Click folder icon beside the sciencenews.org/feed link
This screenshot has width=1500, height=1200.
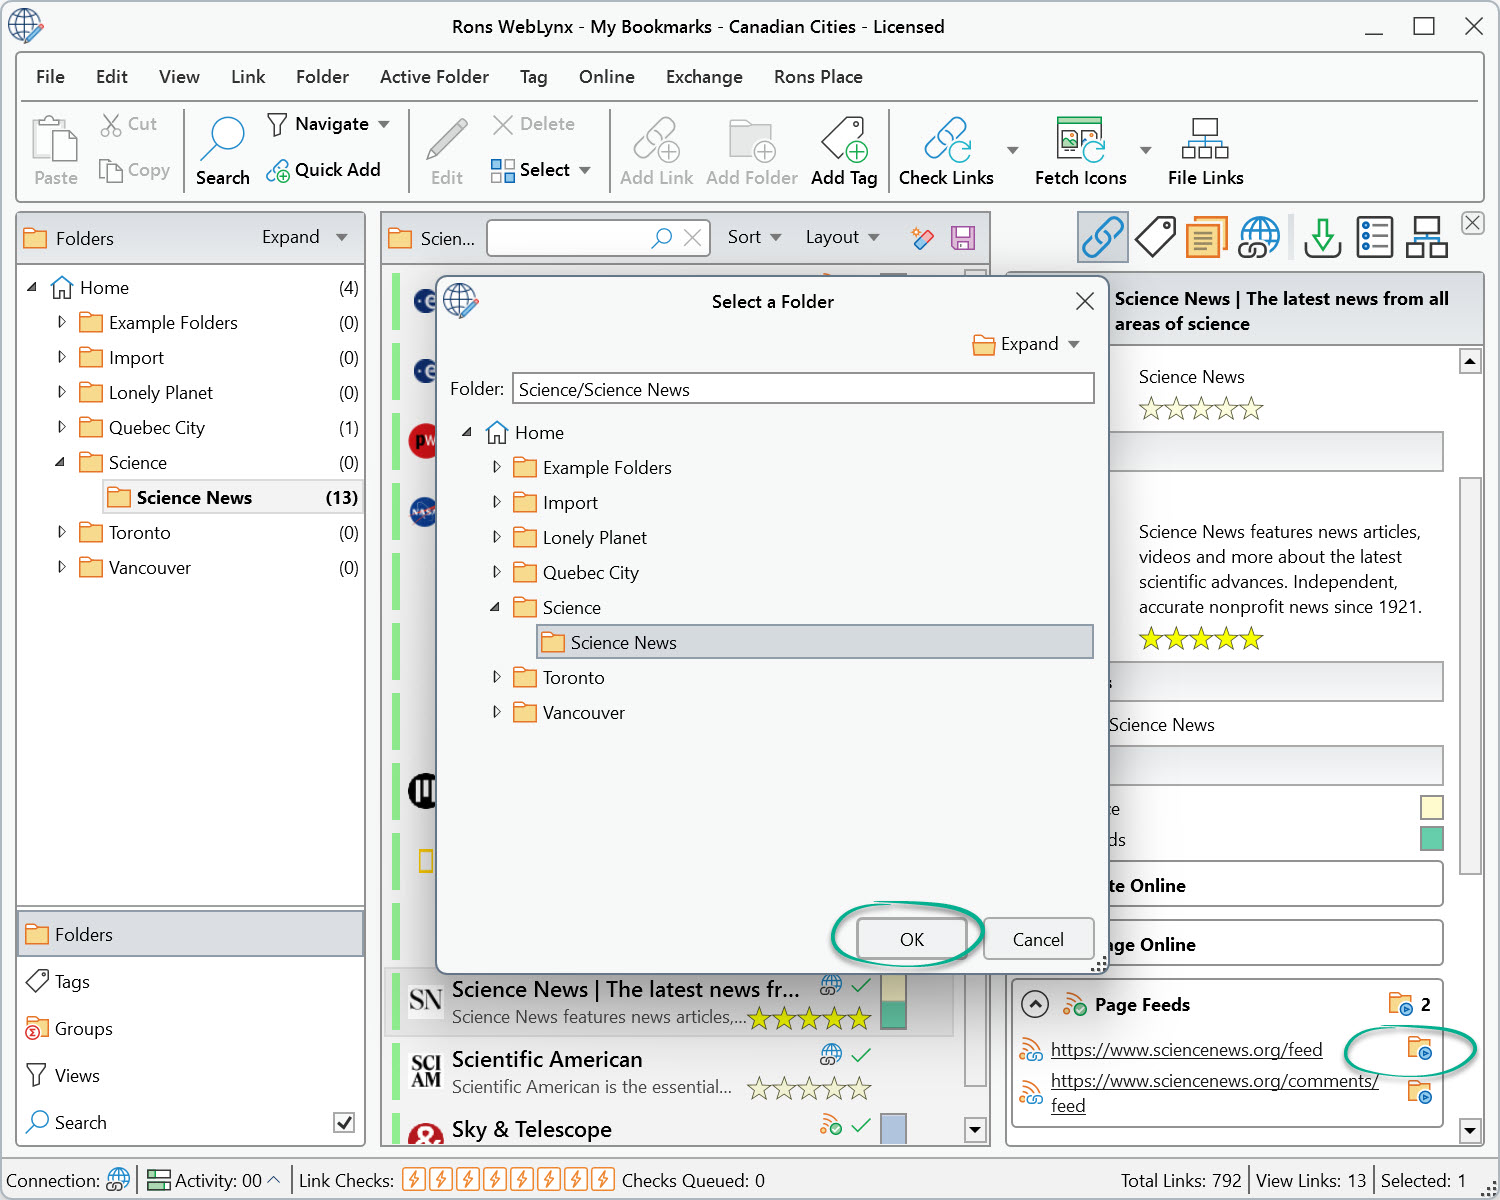coord(1420,1049)
